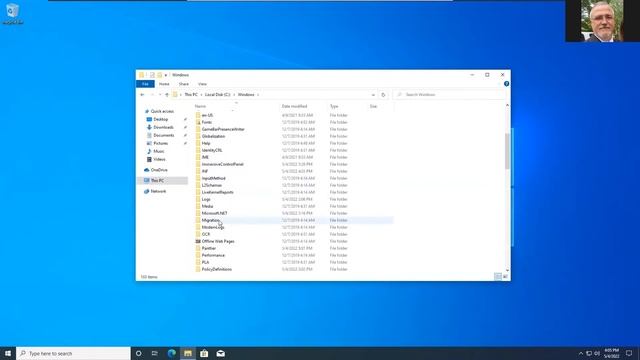
Task: Click the Forward navigation arrow
Action: [x=152, y=95]
